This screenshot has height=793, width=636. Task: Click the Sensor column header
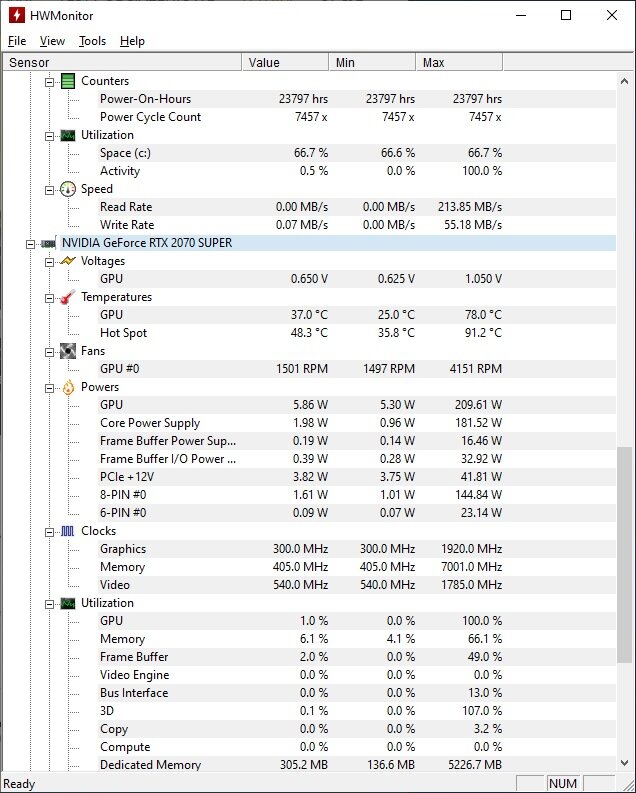point(120,63)
